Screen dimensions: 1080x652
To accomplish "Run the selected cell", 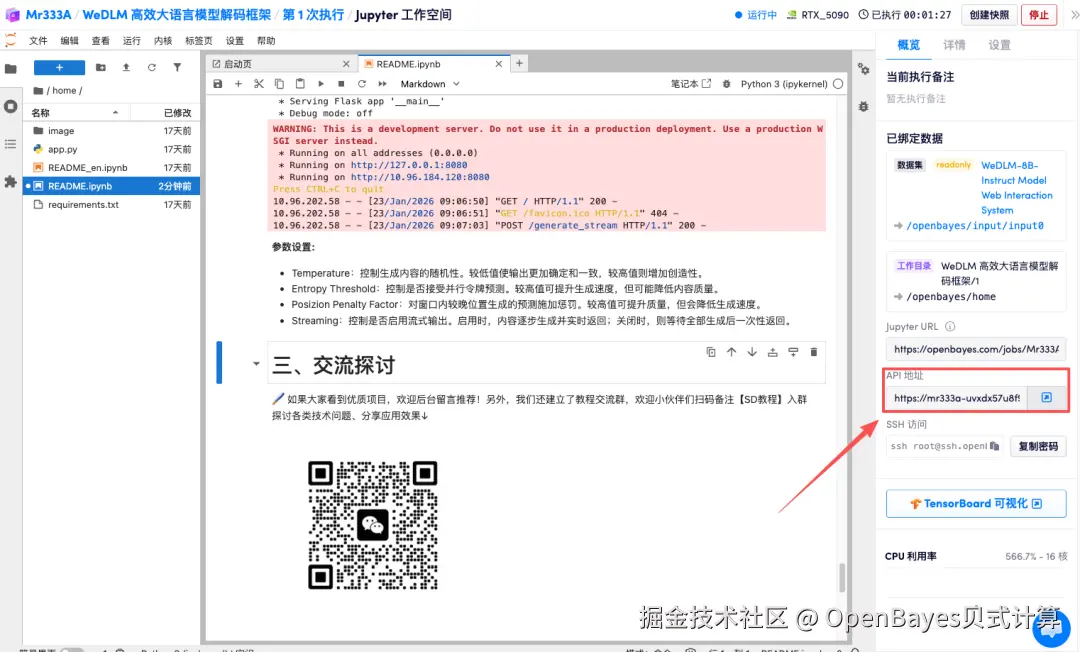I will point(321,84).
